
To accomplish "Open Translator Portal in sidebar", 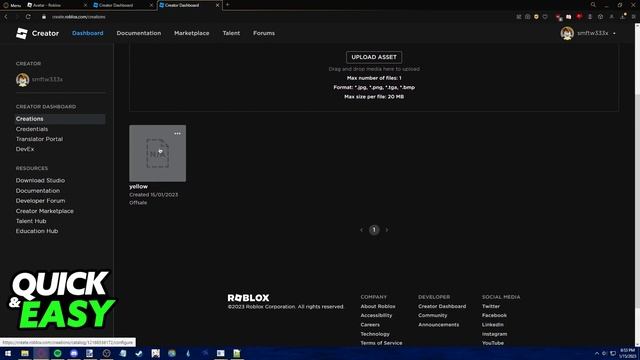I will [x=39, y=139].
